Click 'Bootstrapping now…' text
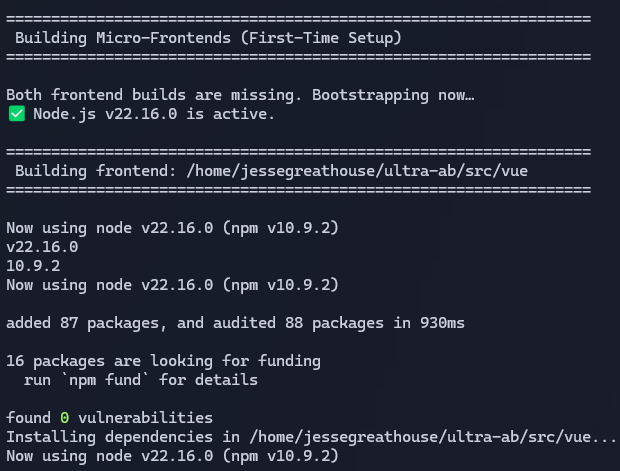The image size is (620, 471). tap(393, 95)
